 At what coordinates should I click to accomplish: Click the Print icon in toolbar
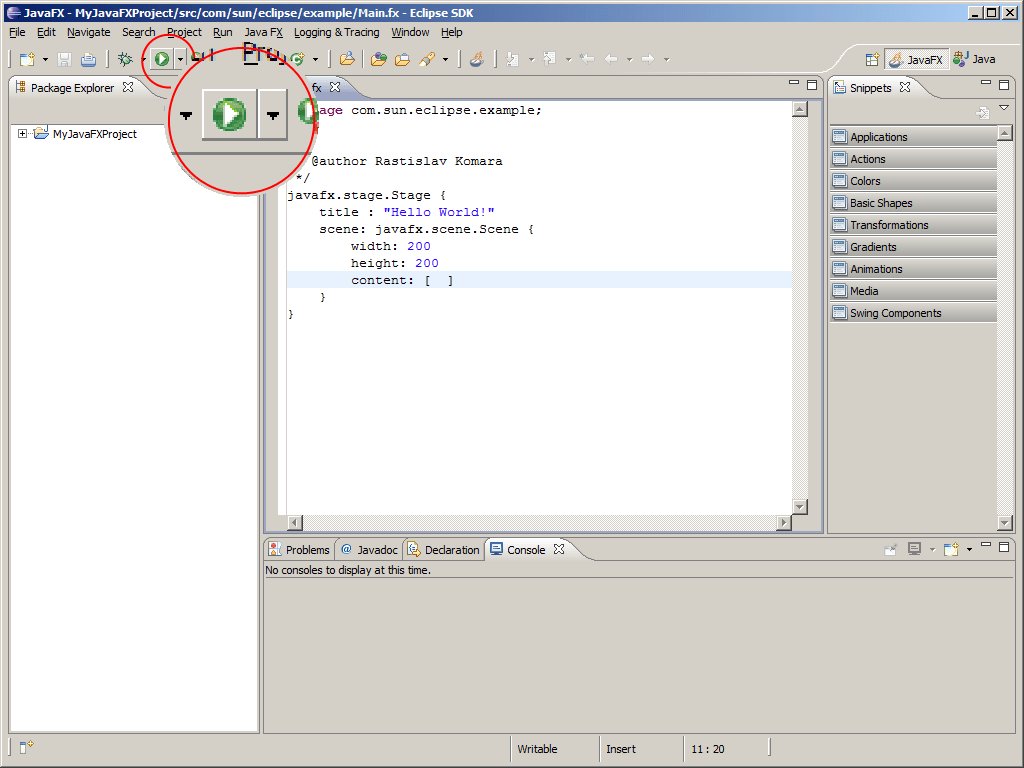tap(89, 60)
